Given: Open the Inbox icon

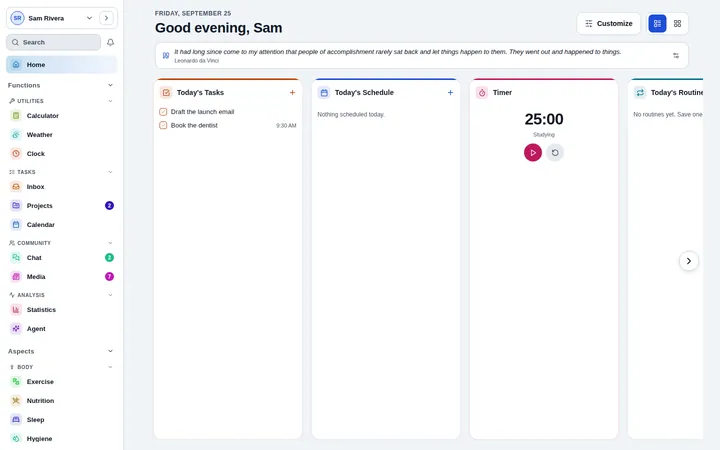Looking at the screenshot, I should coord(16,187).
